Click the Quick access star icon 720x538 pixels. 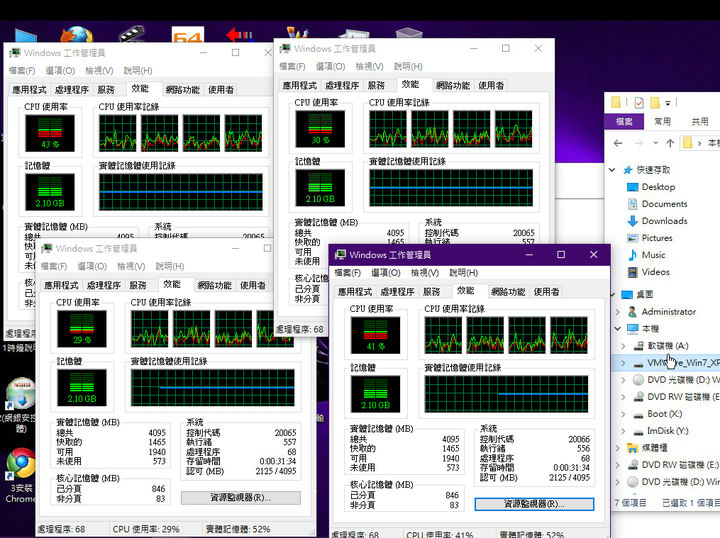click(x=627, y=170)
